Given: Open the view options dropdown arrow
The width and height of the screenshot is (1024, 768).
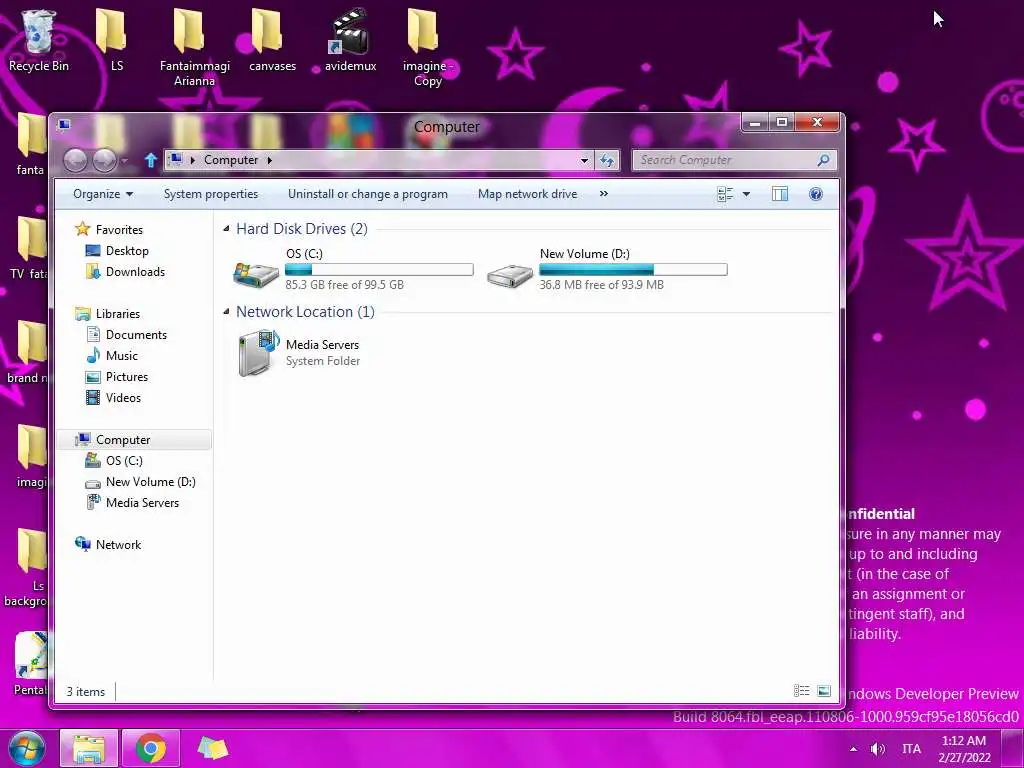Looking at the screenshot, I should 746,194.
